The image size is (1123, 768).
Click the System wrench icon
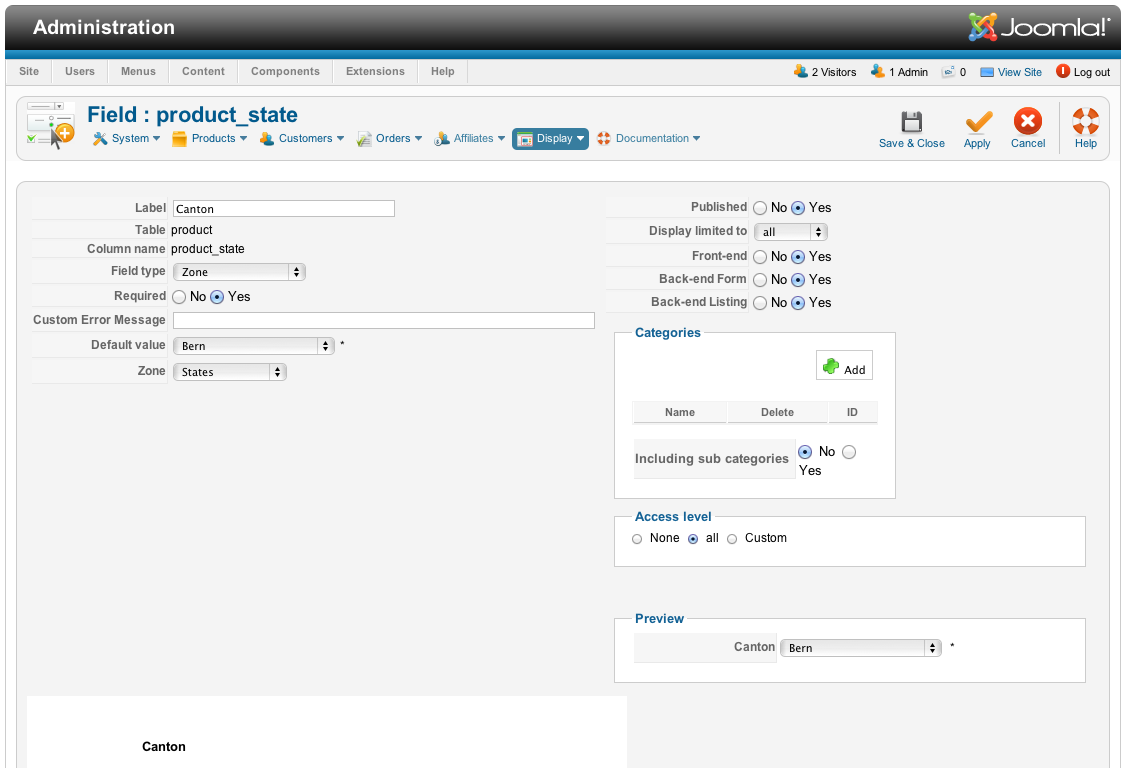pos(100,139)
